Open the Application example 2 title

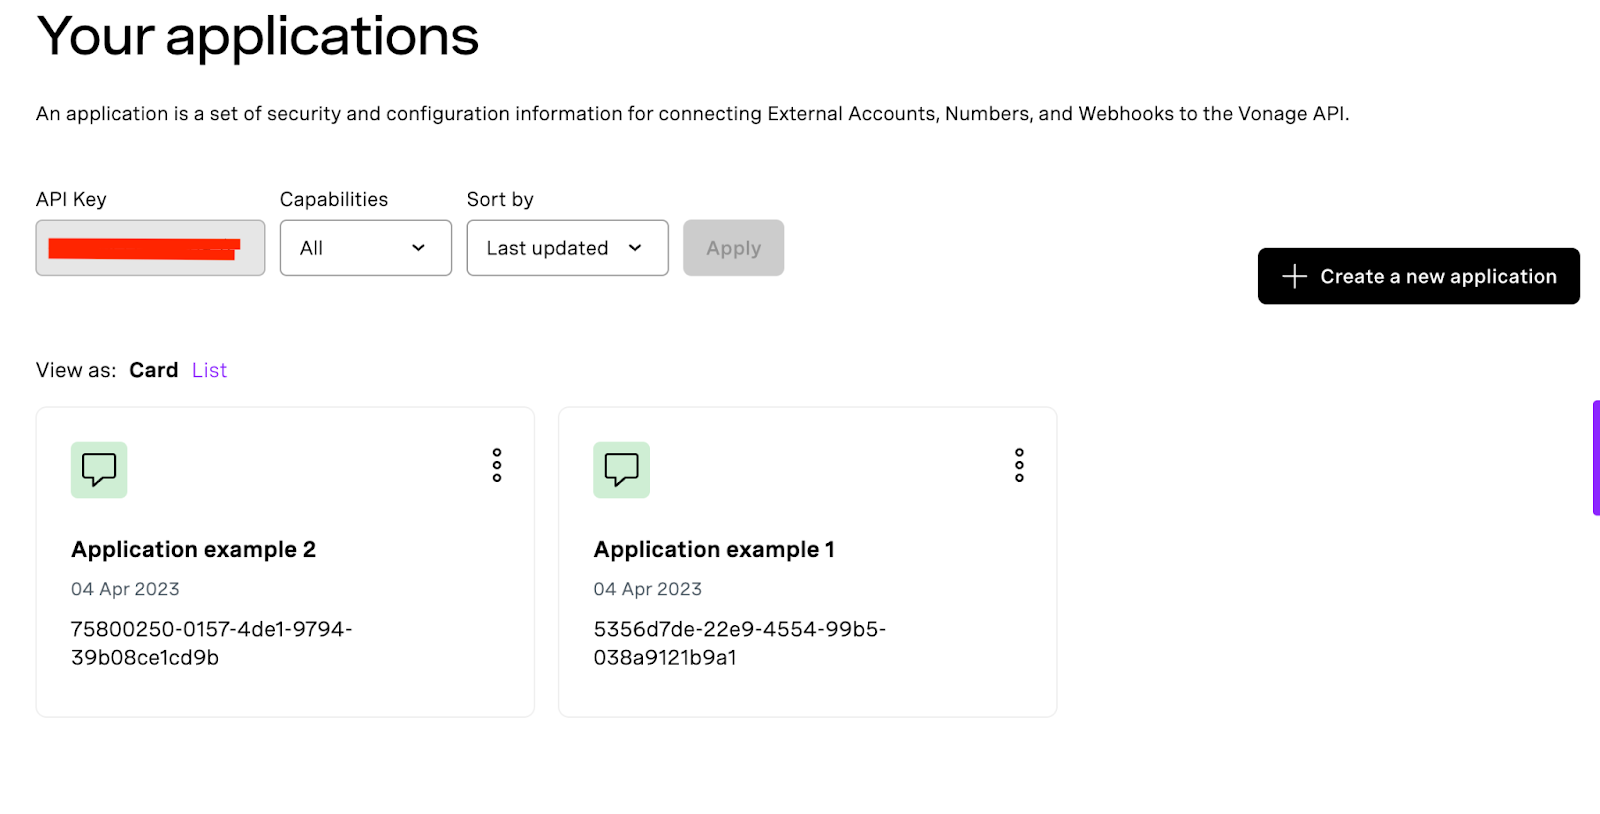(x=193, y=549)
